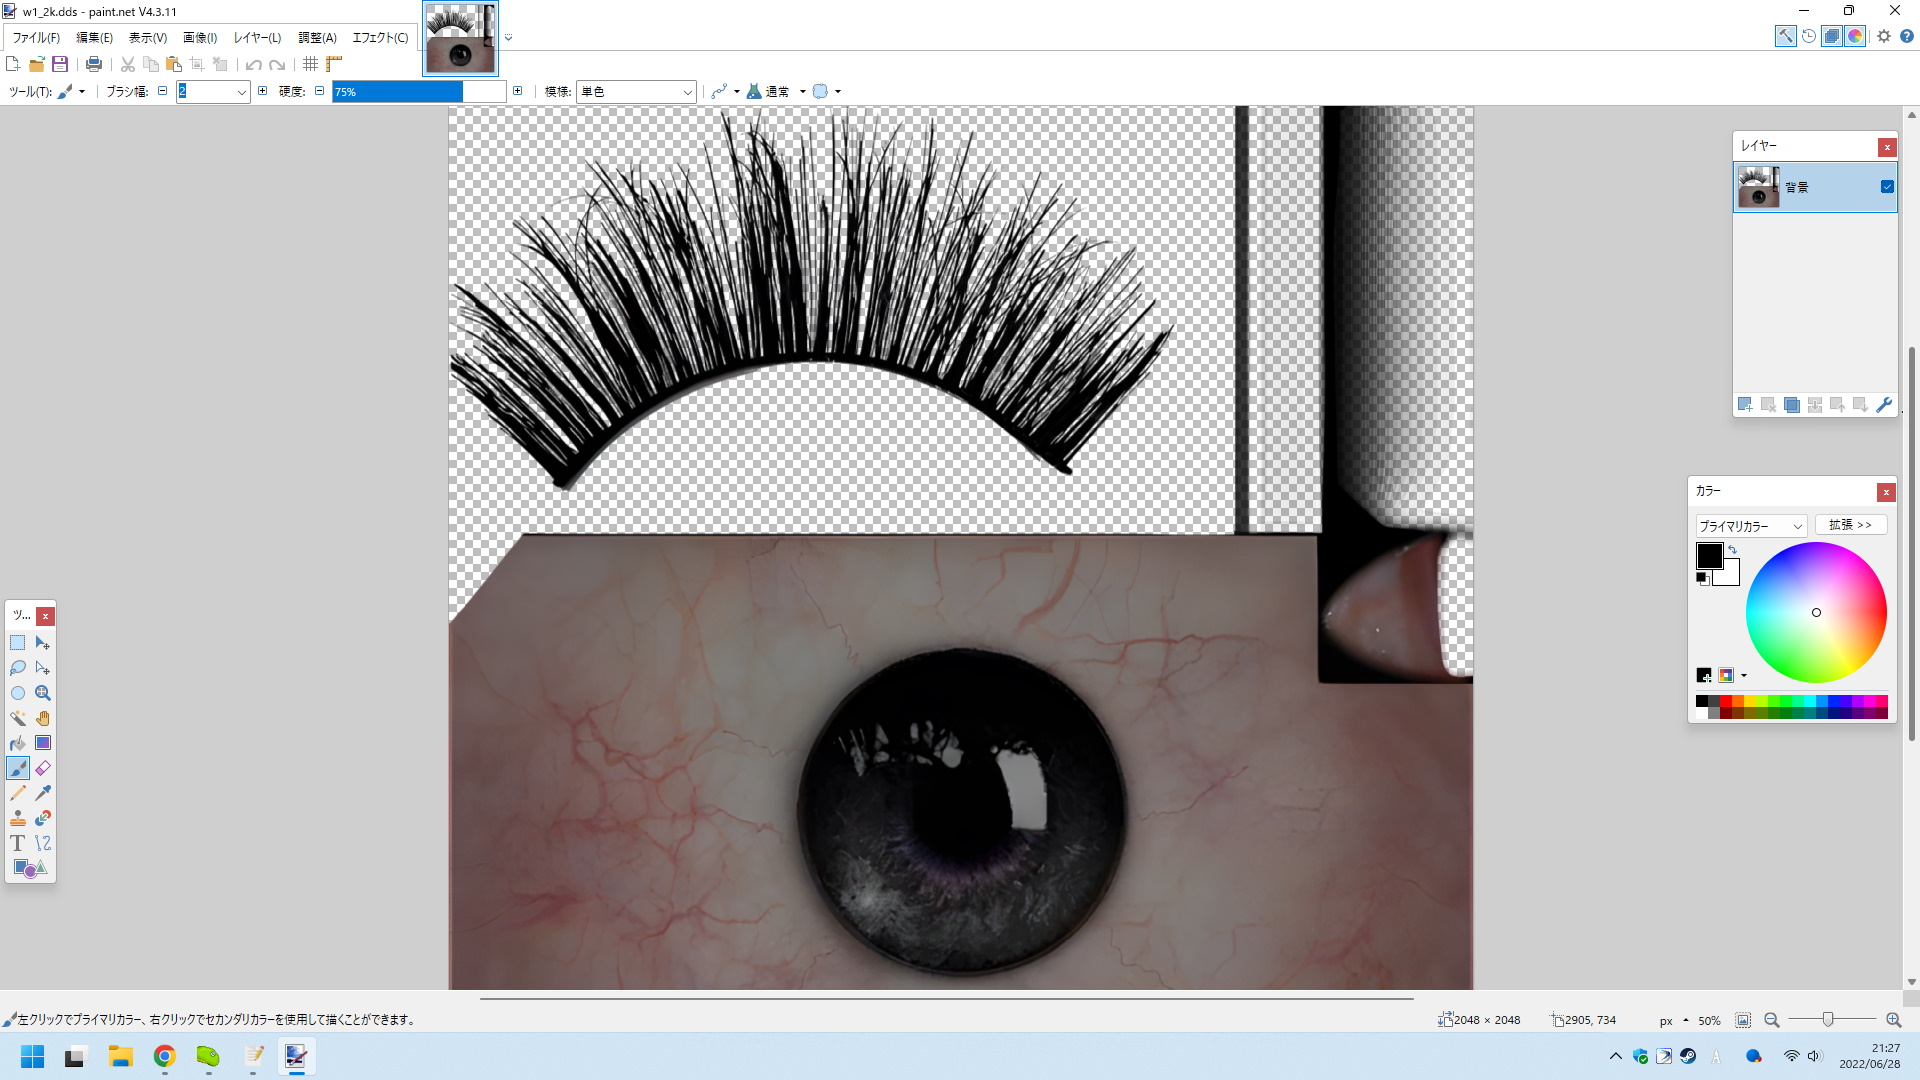Click the 拡張 >> button in color panel

[x=1850, y=525]
